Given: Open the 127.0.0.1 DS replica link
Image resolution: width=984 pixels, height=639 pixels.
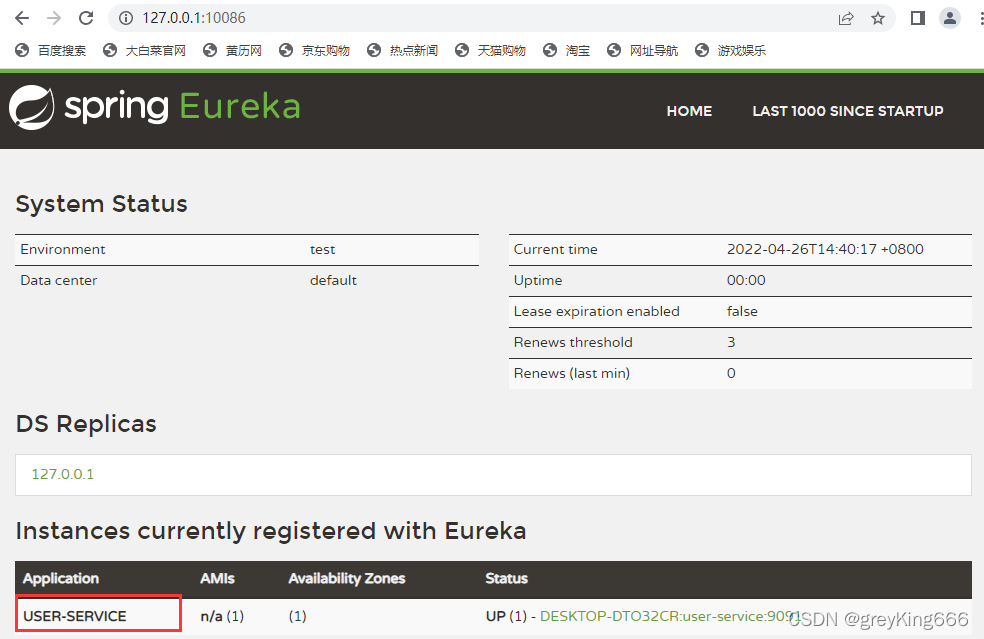Looking at the screenshot, I should (63, 474).
